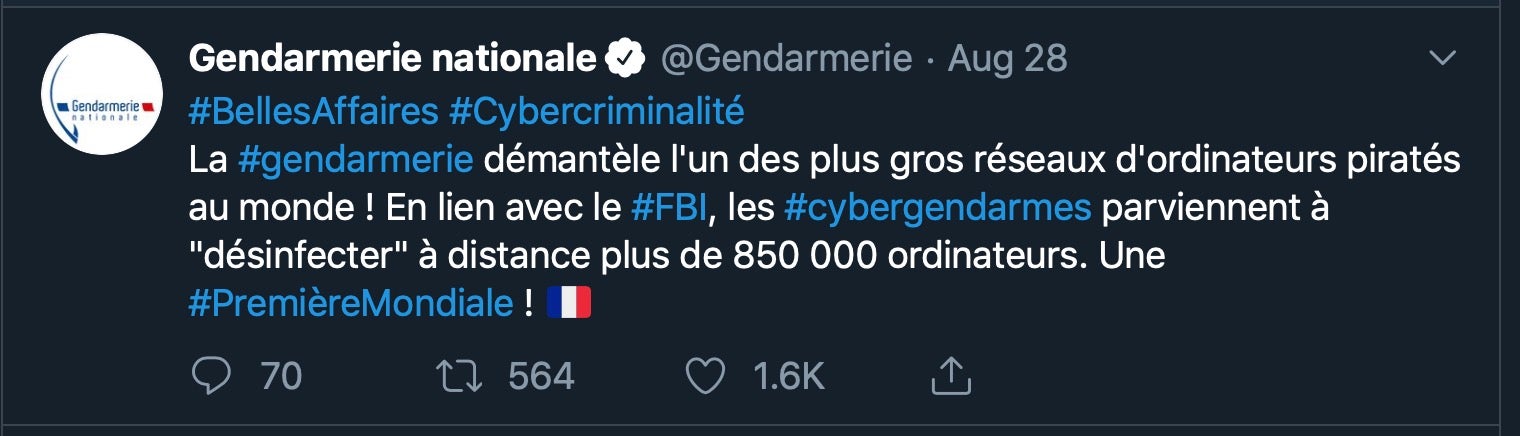Open the #Cybercriminalité hashtag
This screenshot has width=1520, height=436.
pyautogui.click(x=597, y=111)
